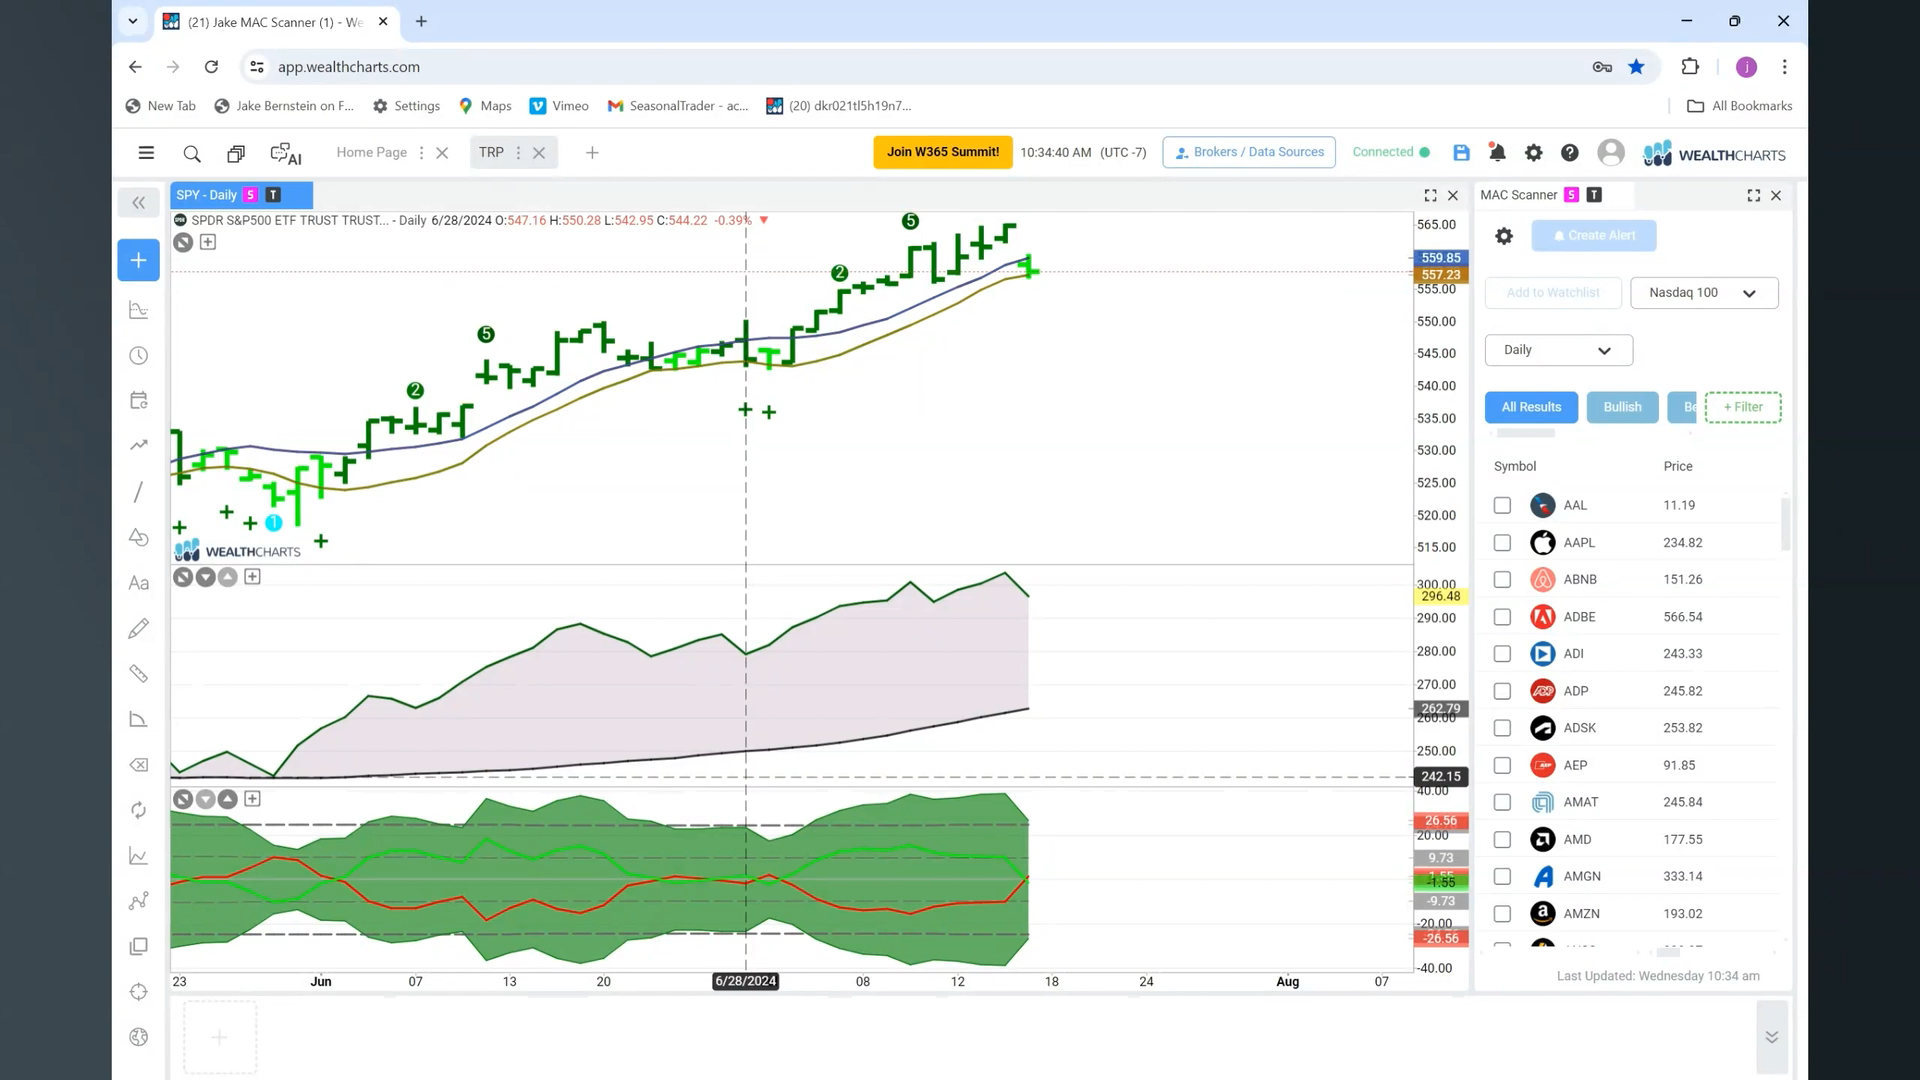Click the yellow 296.48 value label

coord(1440,596)
